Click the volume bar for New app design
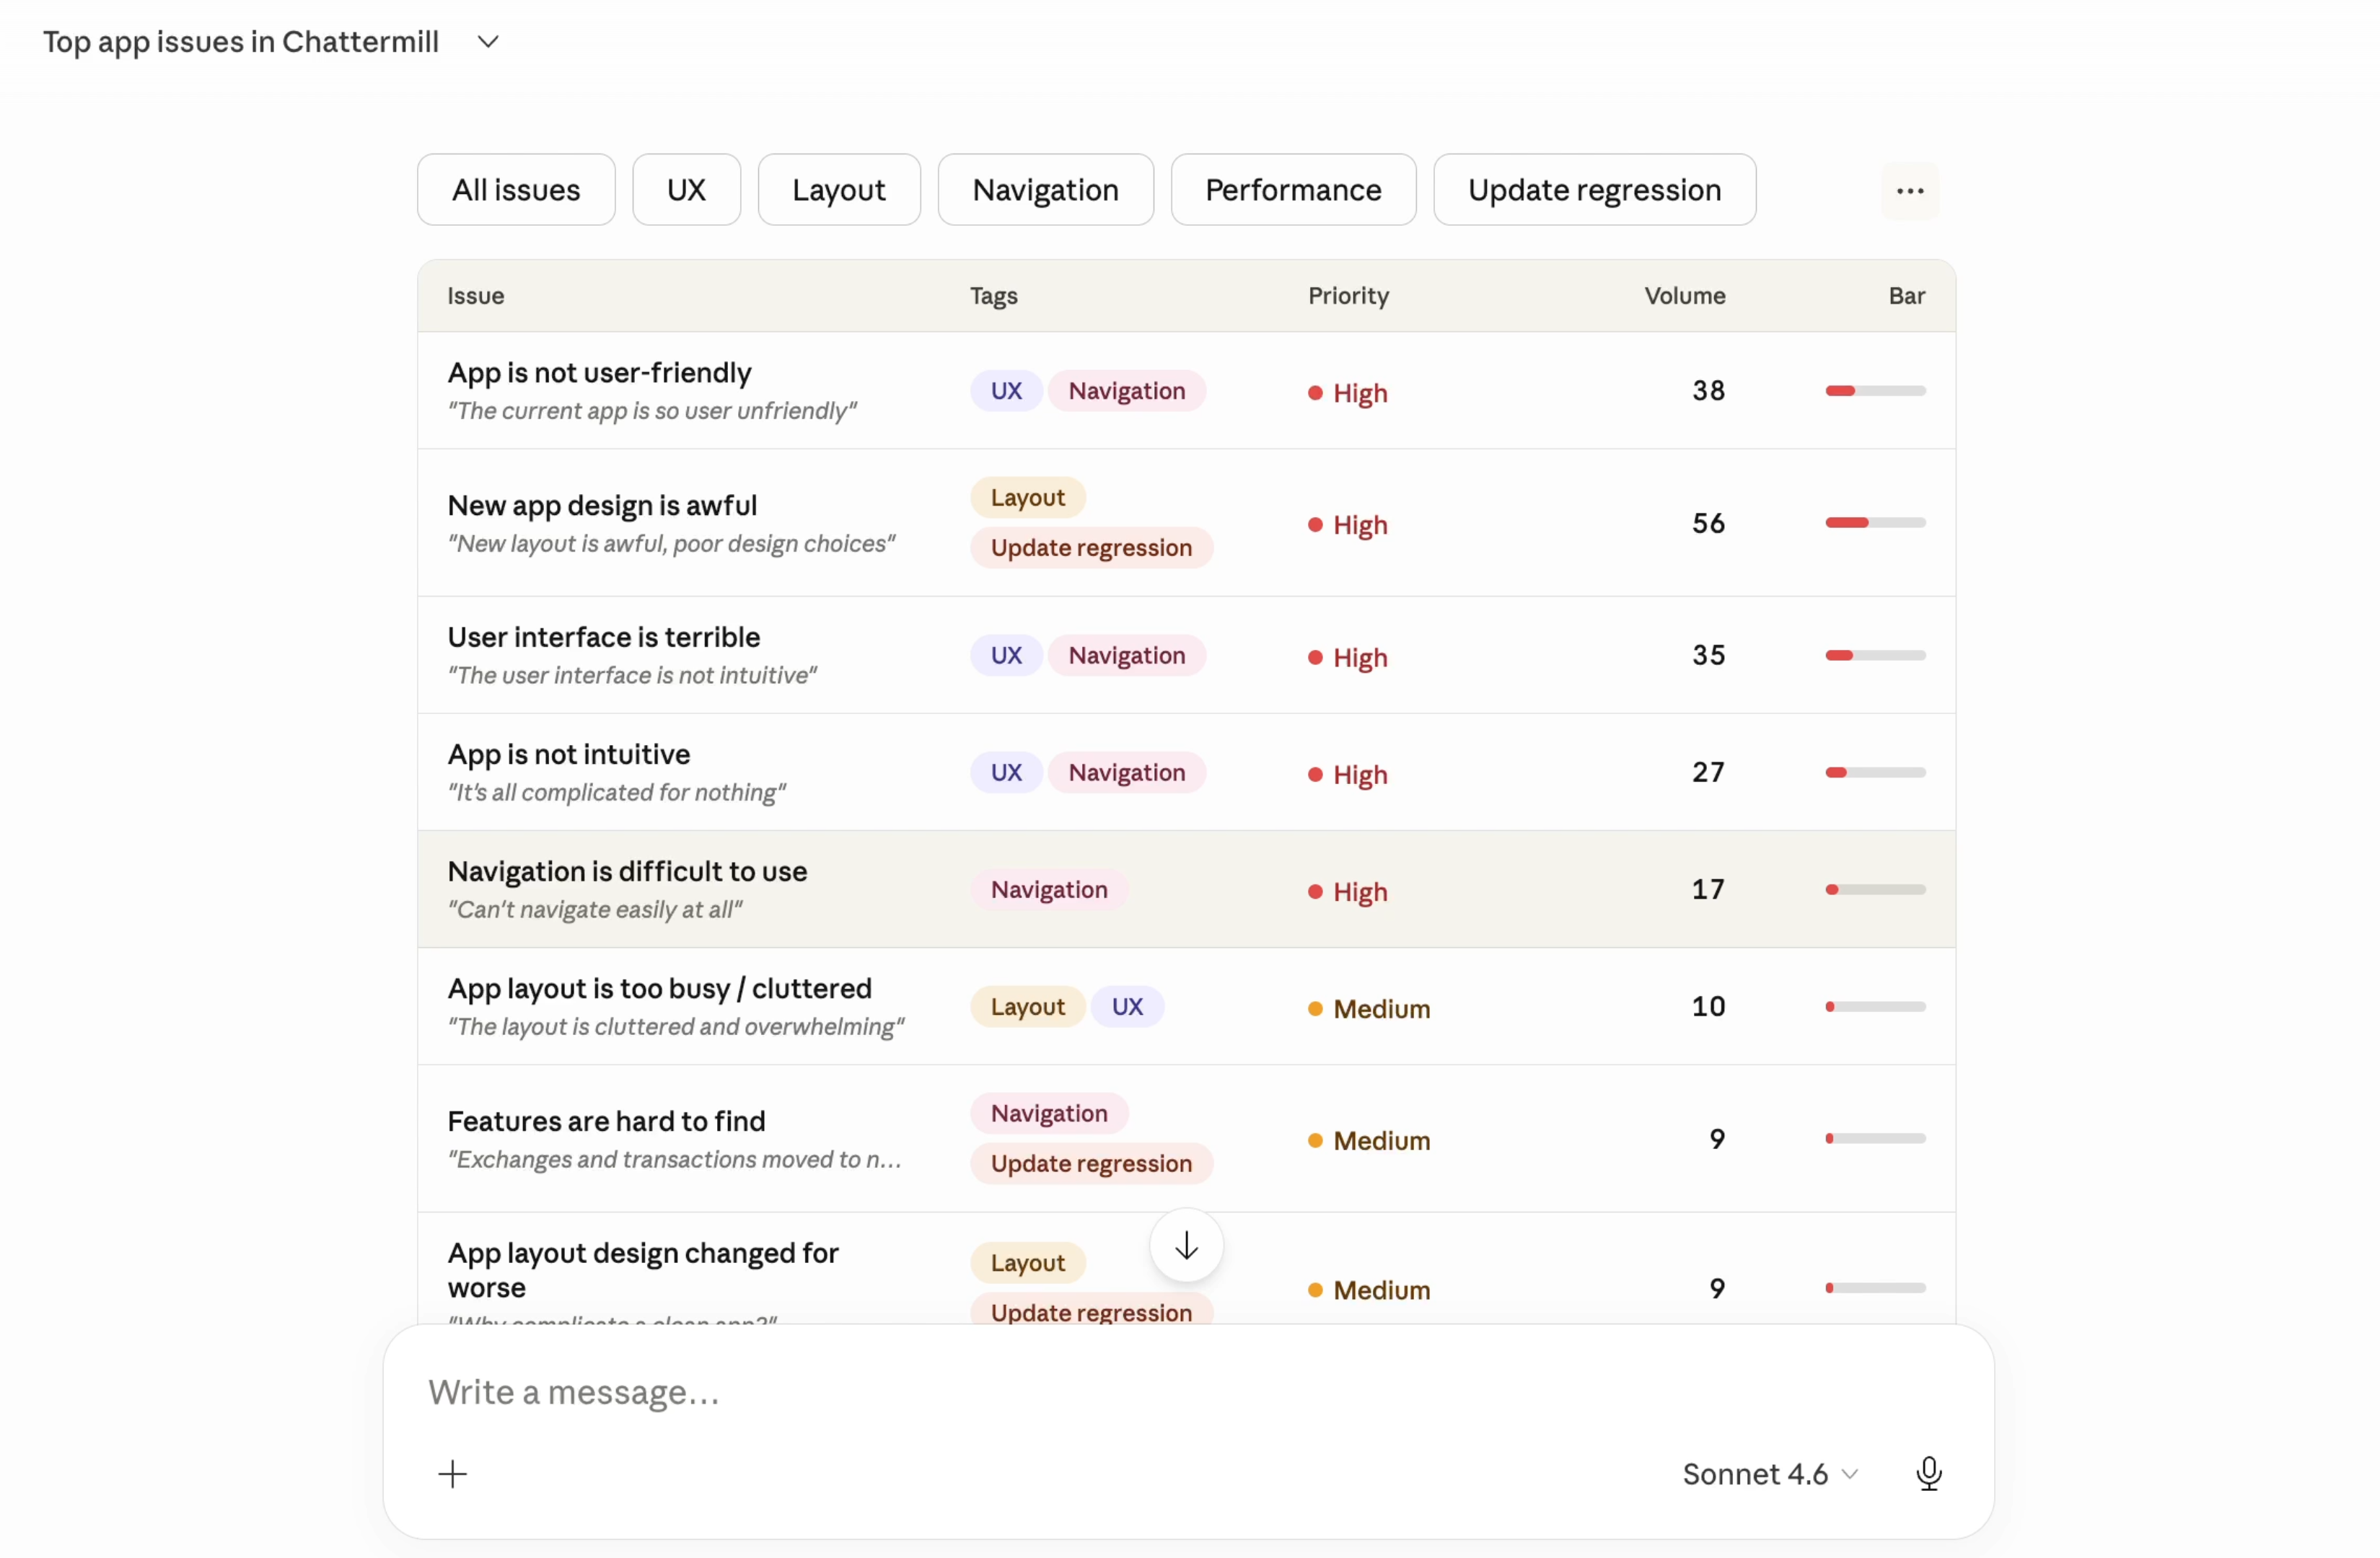 tap(1875, 523)
